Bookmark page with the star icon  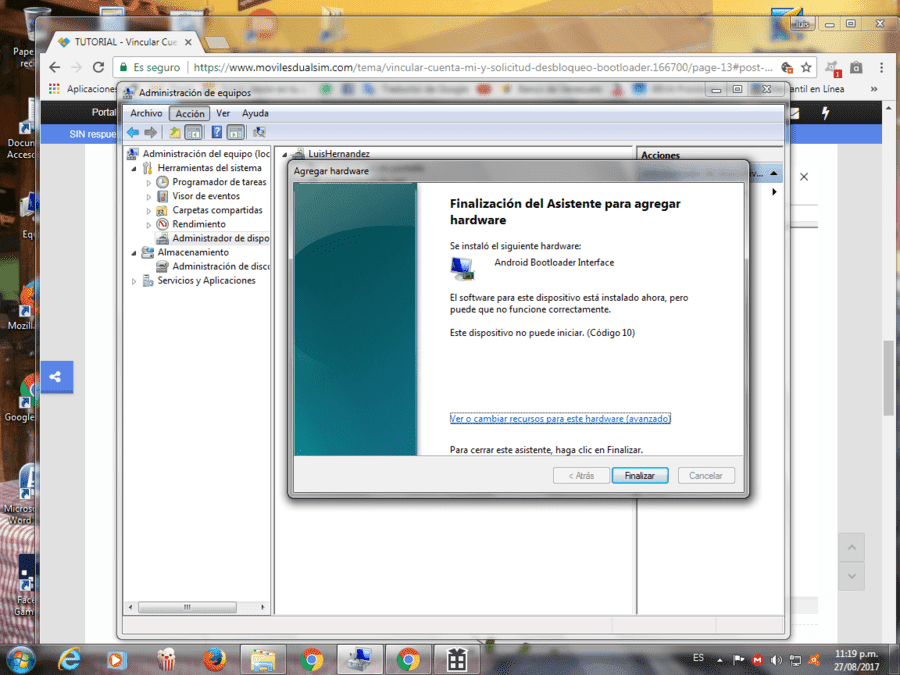click(x=806, y=67)
